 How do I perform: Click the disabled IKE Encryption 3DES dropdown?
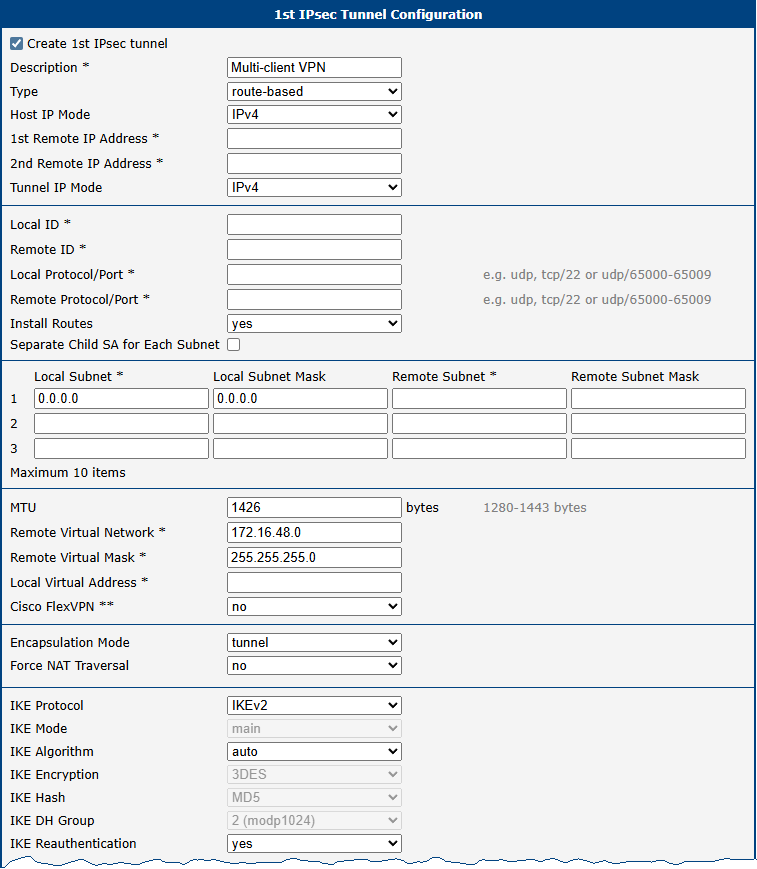tap(314, 774)
